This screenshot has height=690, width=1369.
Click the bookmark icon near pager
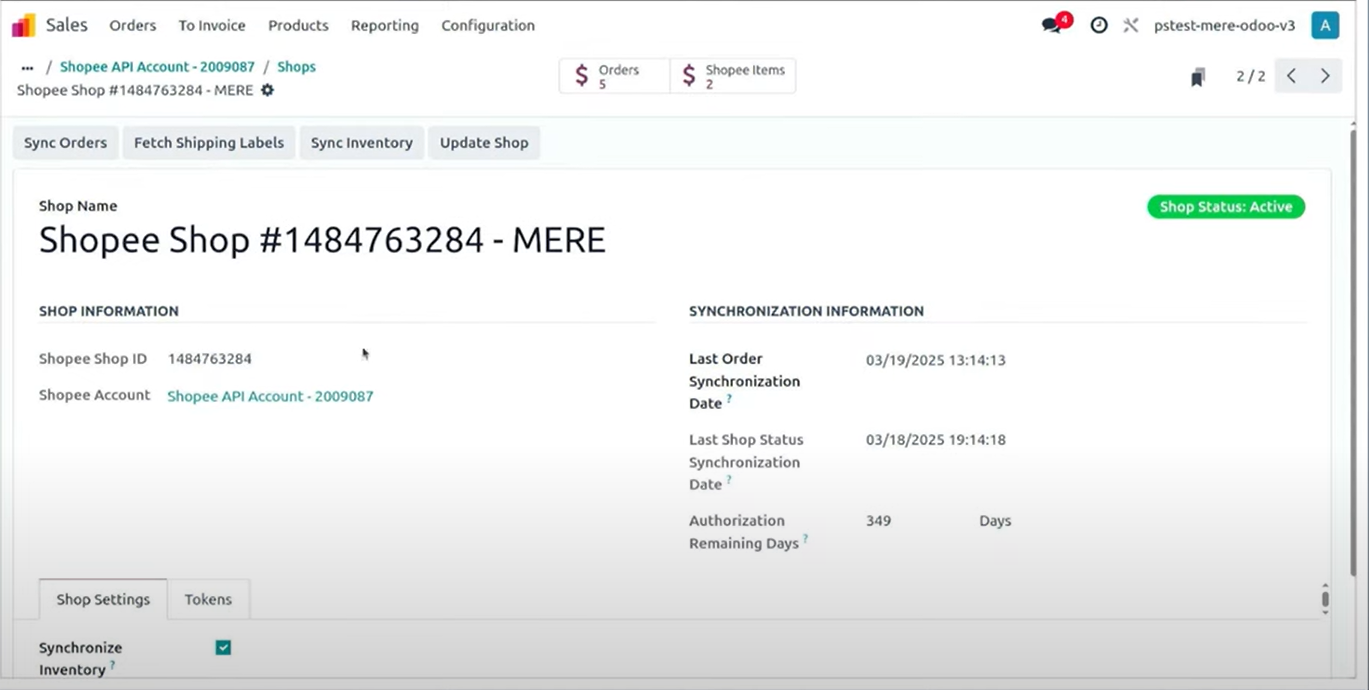pyautogui.click(x=1198, y=77)
